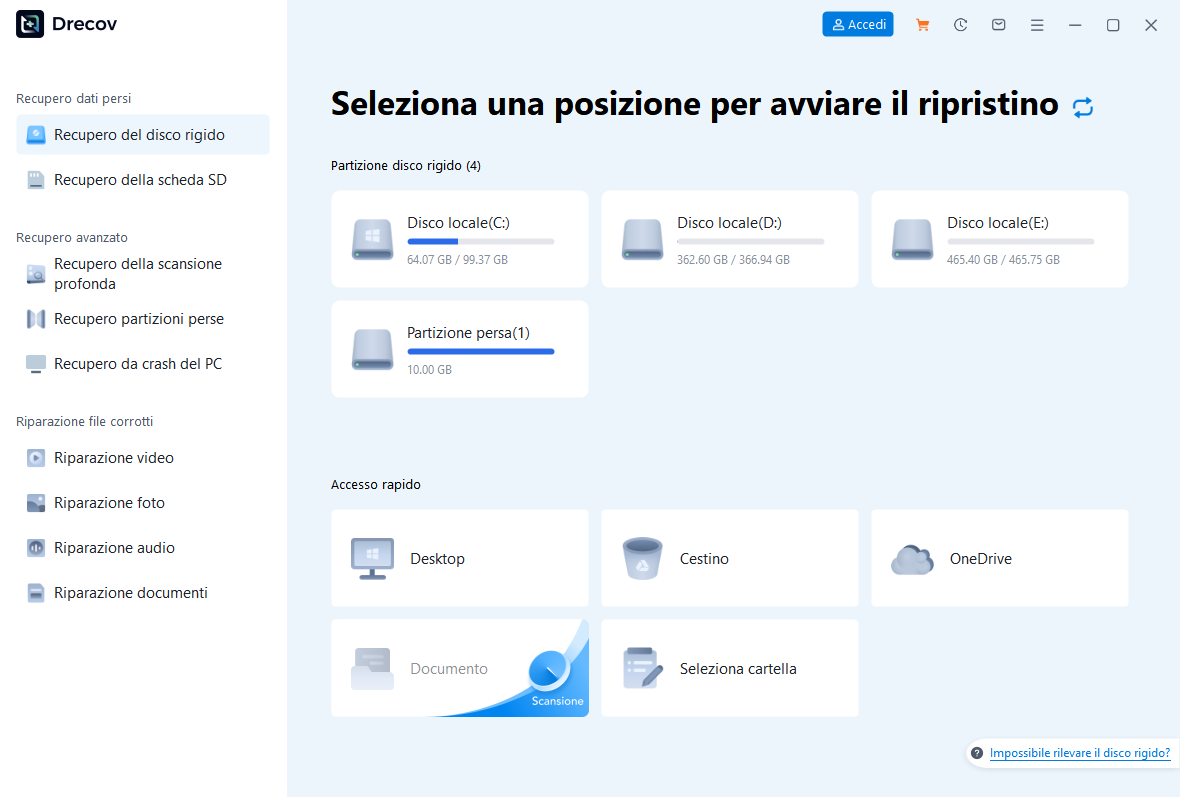This screenshot has height=797, width=1180.
Task: Click the refresh icon beside the heading
Action: pyautogui.click(x=1082, y=108)
